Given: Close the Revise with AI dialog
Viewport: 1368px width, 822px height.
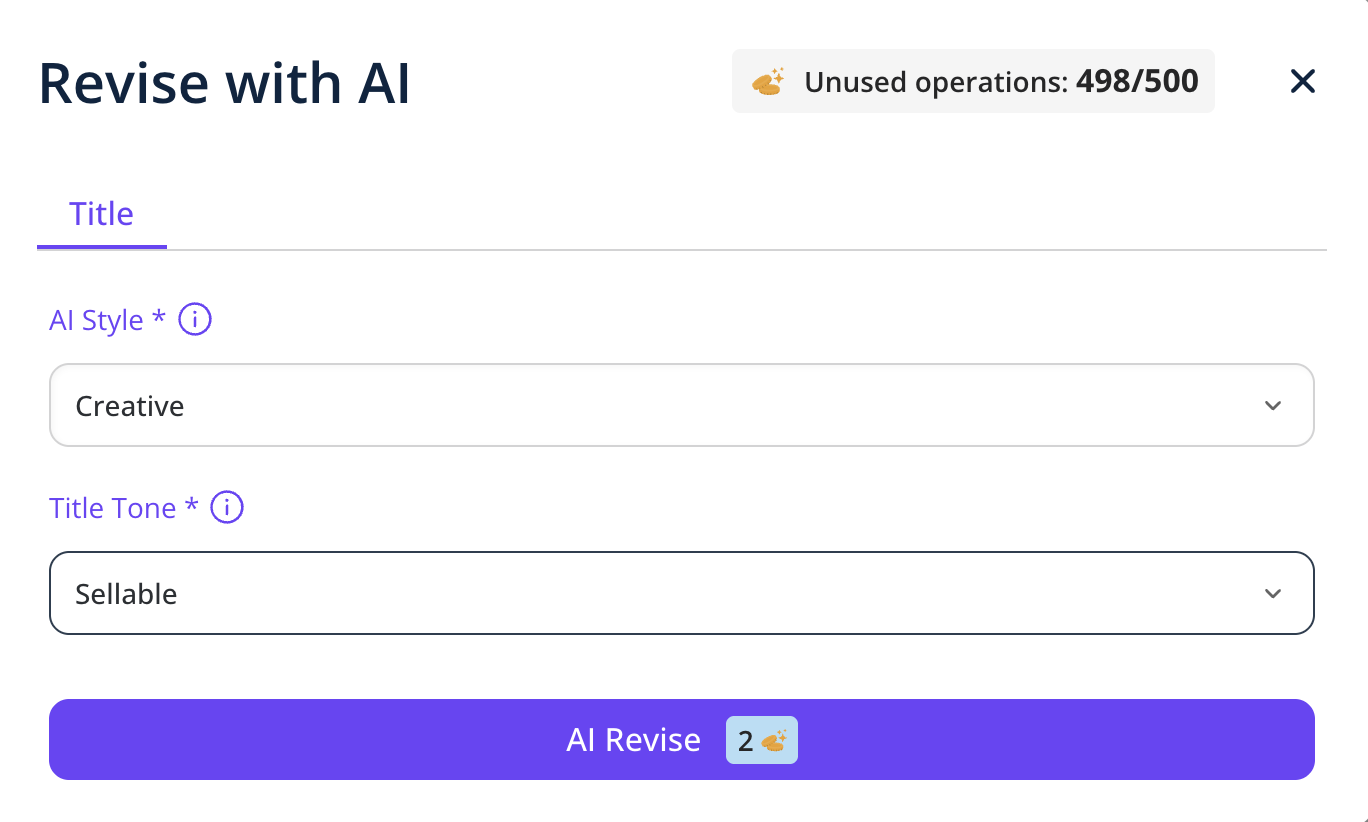Looking at the screenshot, I should pos(1302,81).
